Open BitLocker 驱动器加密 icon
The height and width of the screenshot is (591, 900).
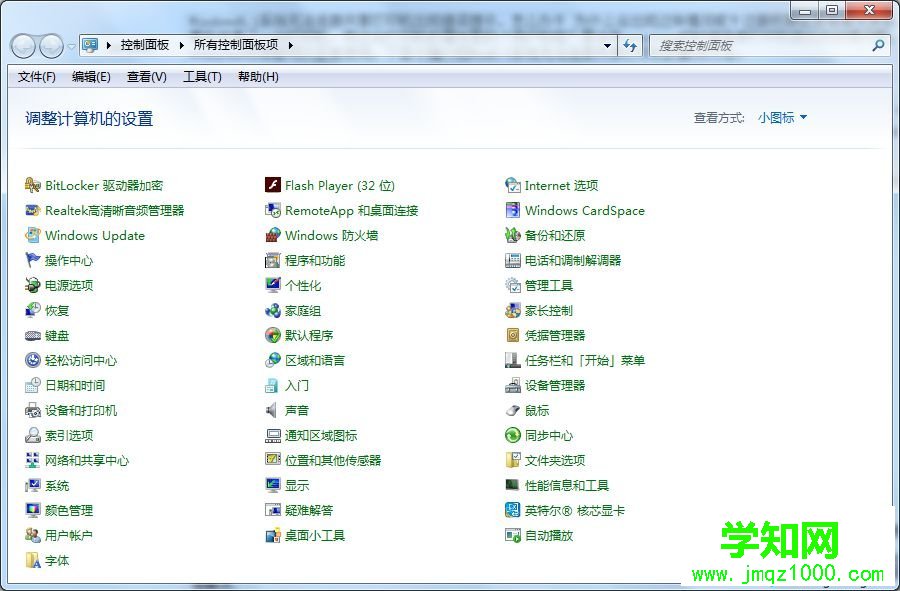click(x=33, y=185)
